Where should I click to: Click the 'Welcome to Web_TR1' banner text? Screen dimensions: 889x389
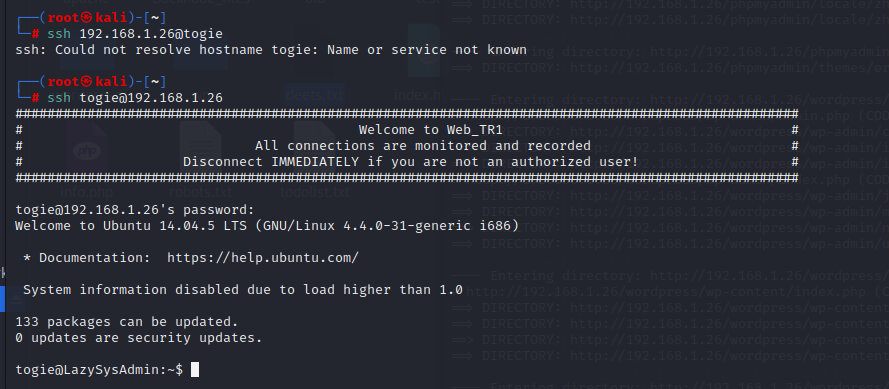tap(430, 130)
